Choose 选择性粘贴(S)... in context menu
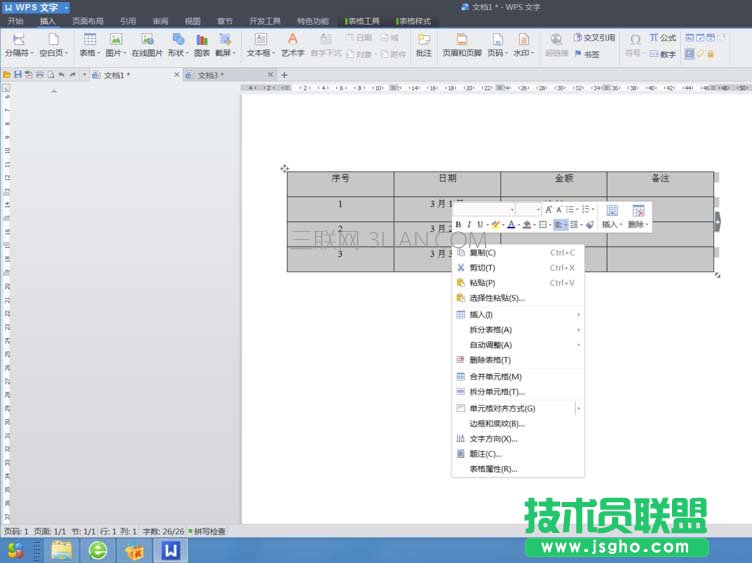 [518, 298]
